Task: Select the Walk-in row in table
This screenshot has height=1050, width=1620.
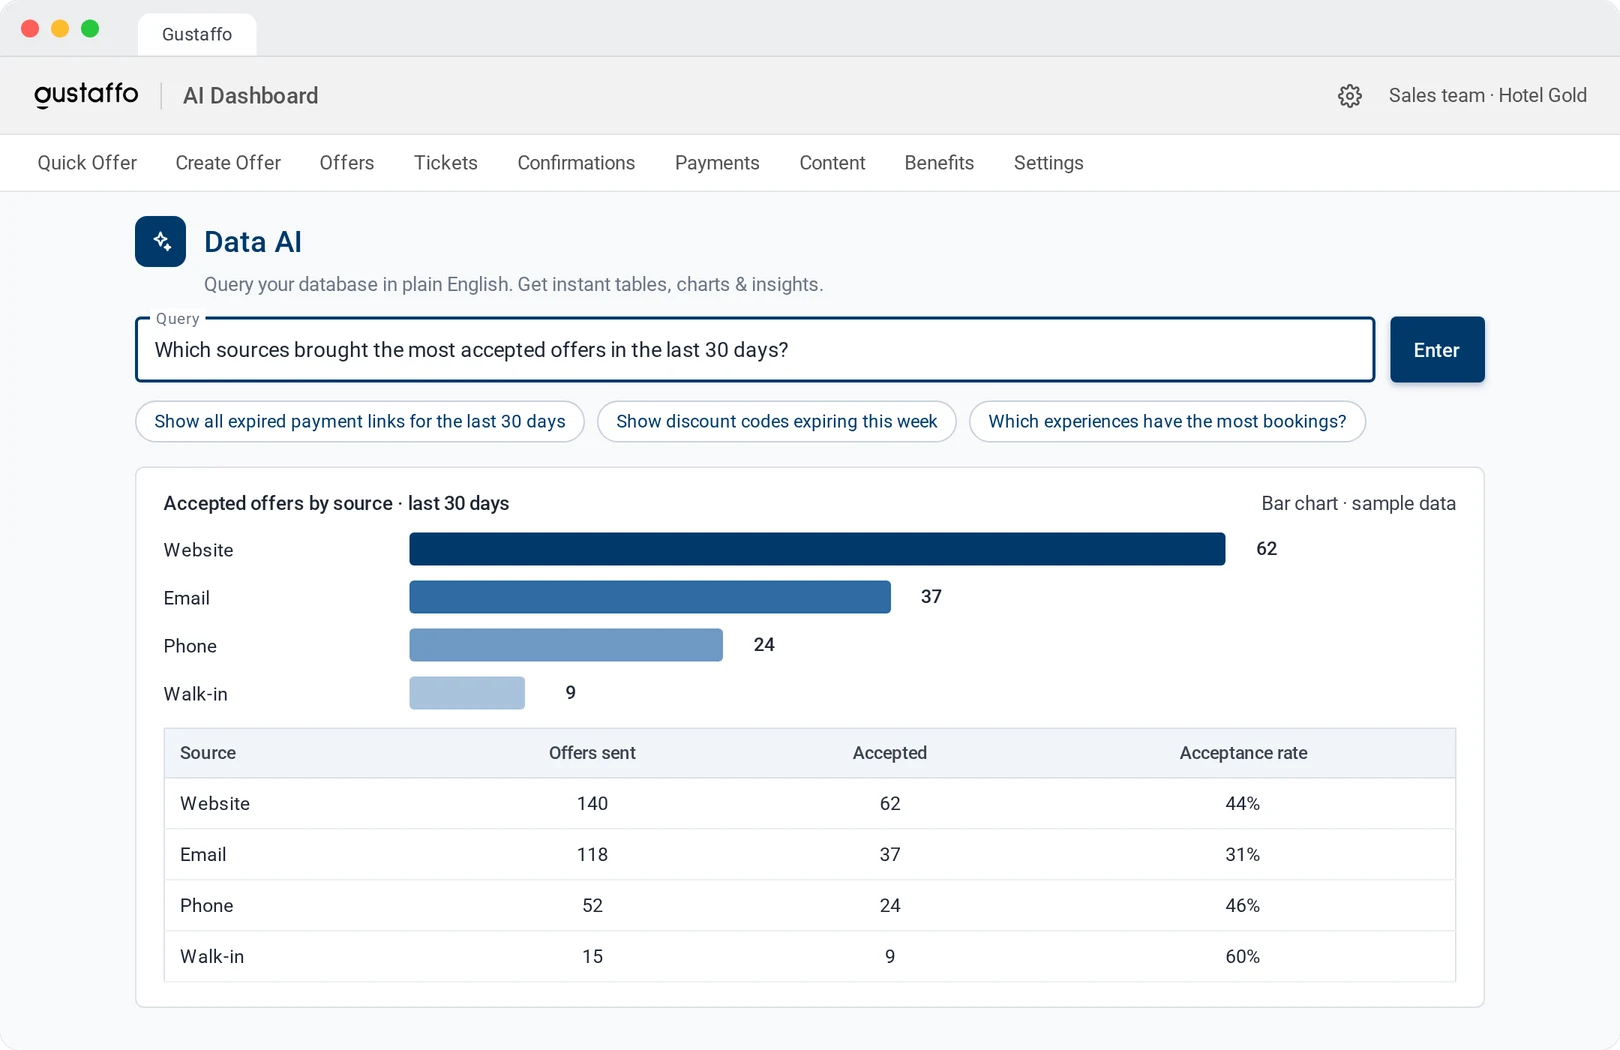Action: tap(810, 957)
